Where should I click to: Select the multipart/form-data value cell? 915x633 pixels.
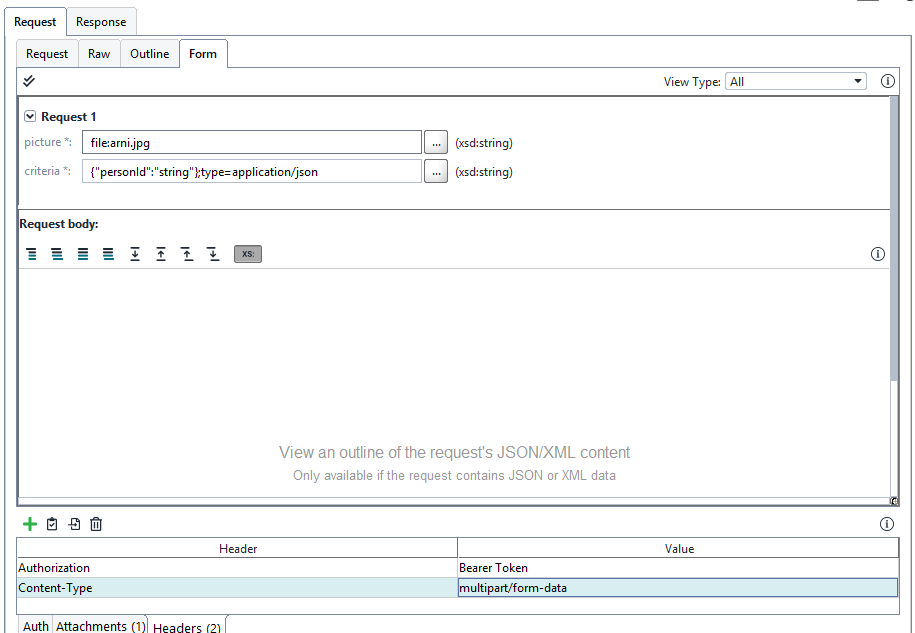click(679, 588)
